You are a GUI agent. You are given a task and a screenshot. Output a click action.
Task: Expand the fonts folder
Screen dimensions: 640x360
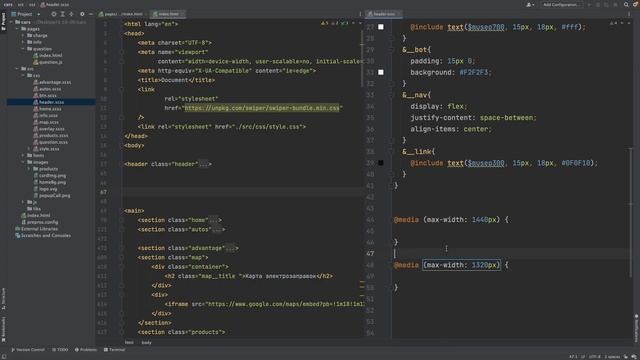[23, 156]
